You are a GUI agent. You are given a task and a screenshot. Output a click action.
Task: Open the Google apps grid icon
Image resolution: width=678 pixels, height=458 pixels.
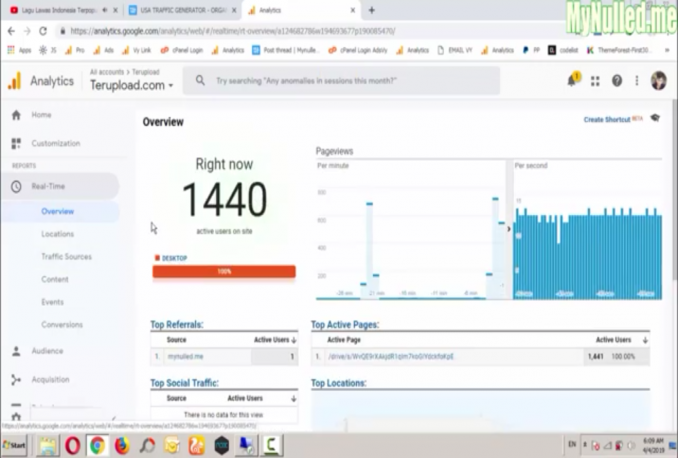click(595, 81)
